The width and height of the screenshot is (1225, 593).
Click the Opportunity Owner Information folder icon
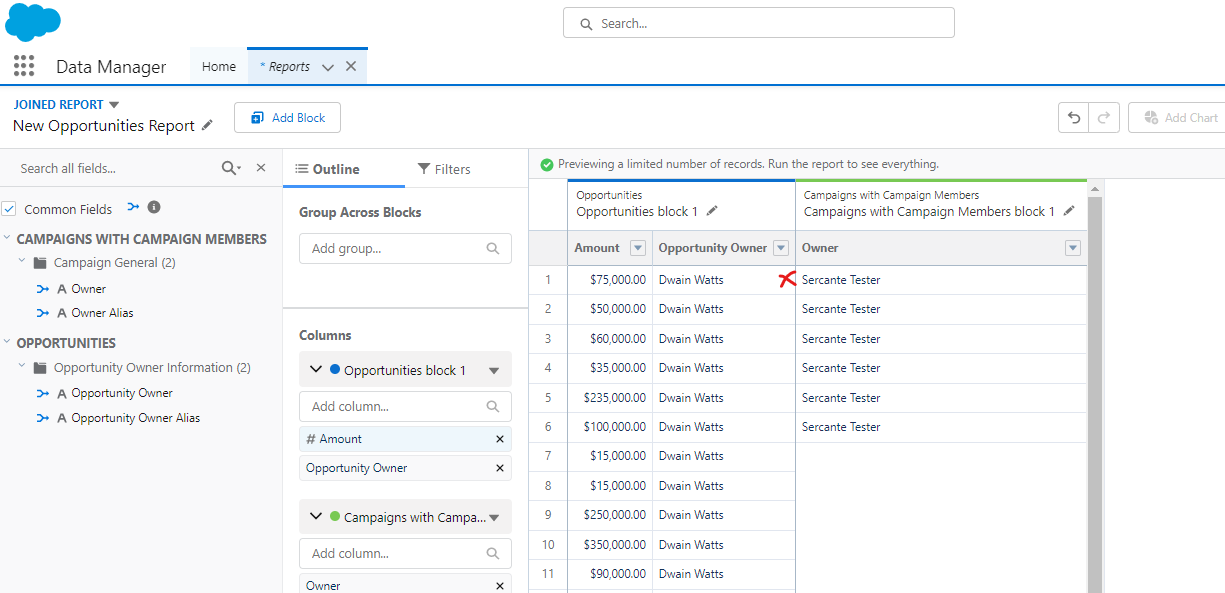pos(40,368)
